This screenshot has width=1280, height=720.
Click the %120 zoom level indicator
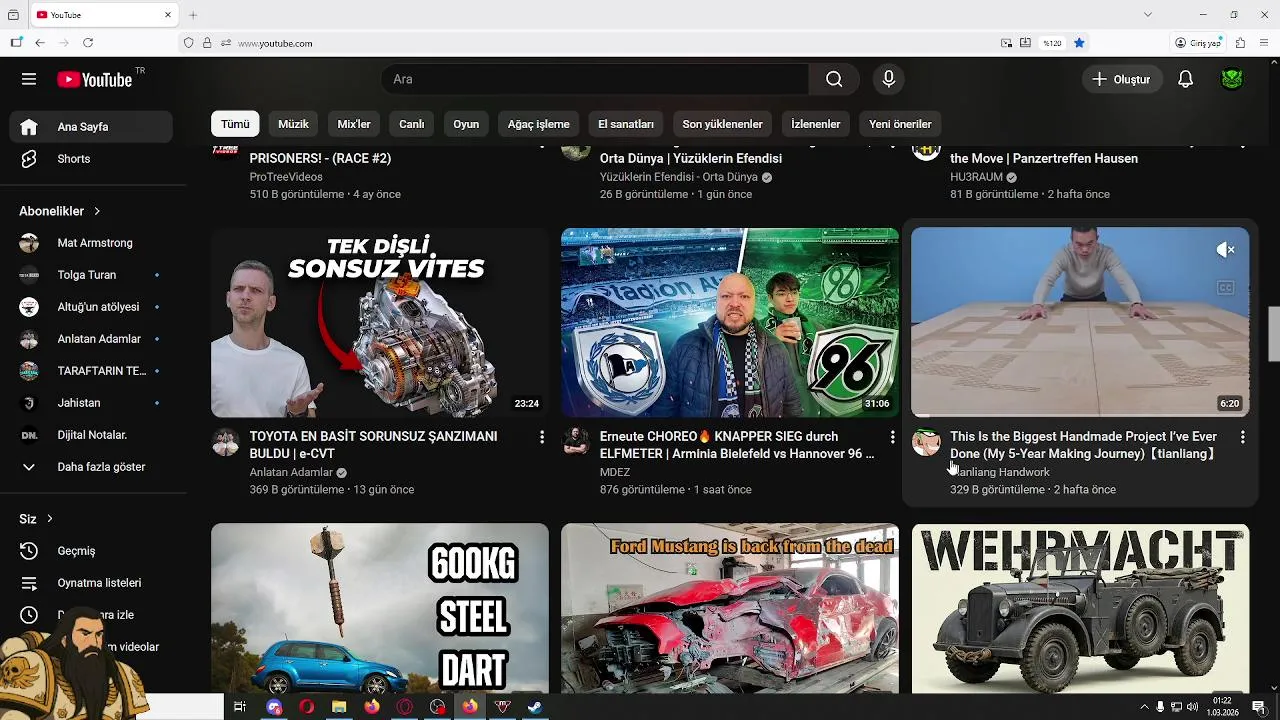(x=1052, y=43)
